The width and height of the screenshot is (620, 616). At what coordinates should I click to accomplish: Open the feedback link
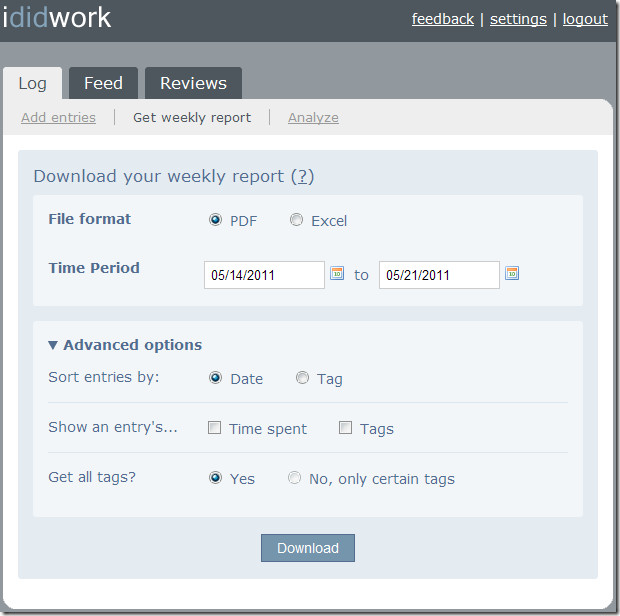coord(443,19)
